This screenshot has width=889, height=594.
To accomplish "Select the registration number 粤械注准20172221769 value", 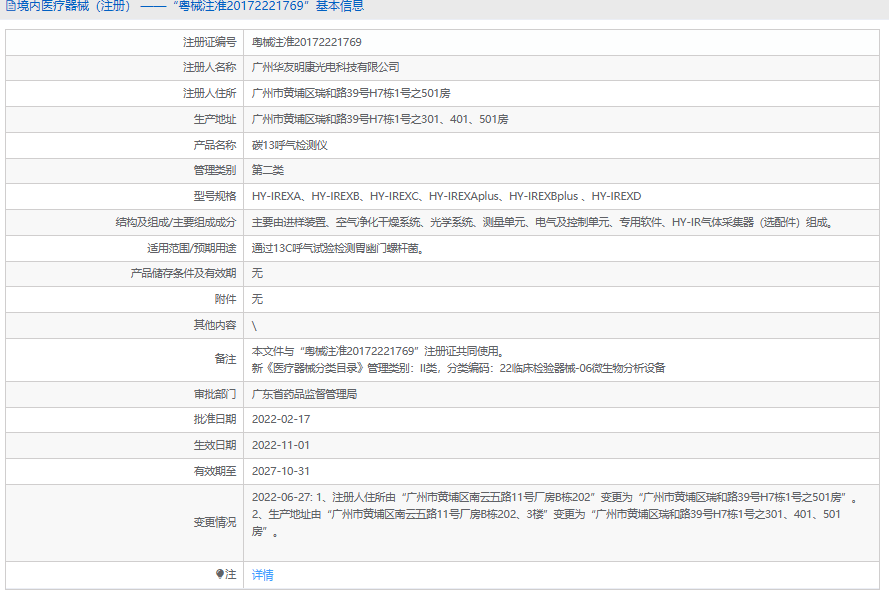I will (306, 42).
